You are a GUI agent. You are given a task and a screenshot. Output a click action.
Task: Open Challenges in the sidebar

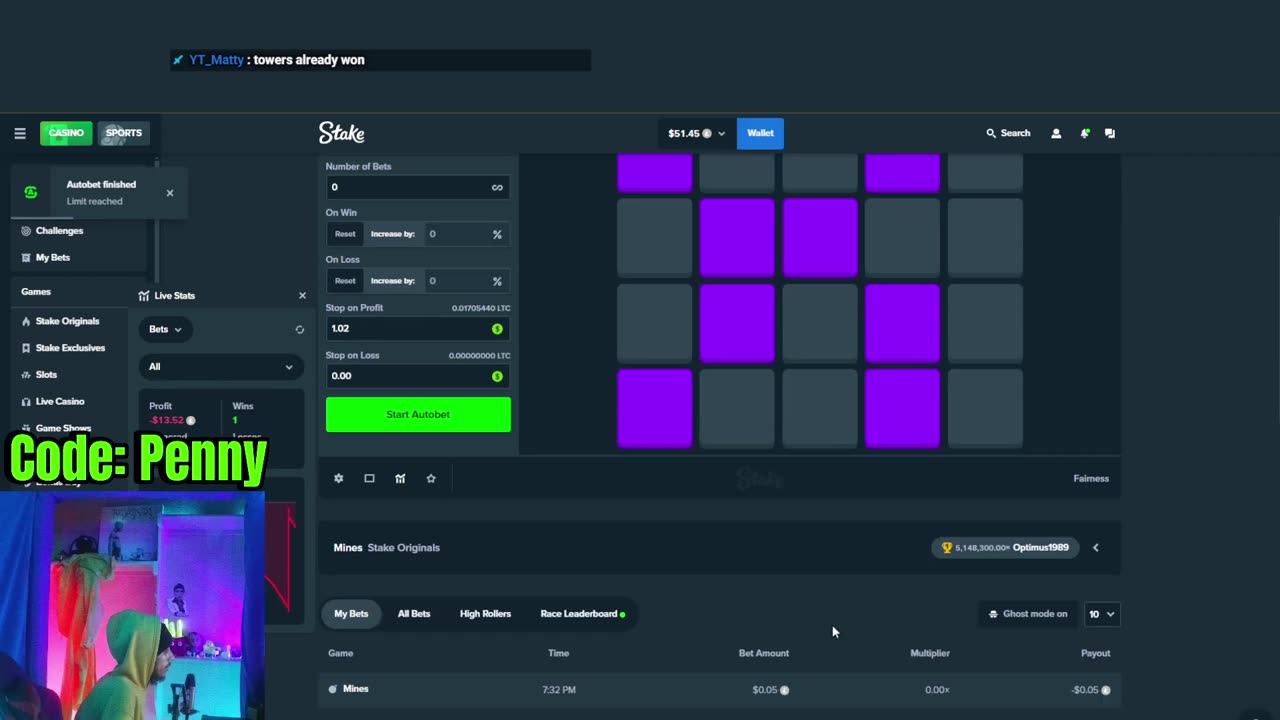tap(59, 231)
